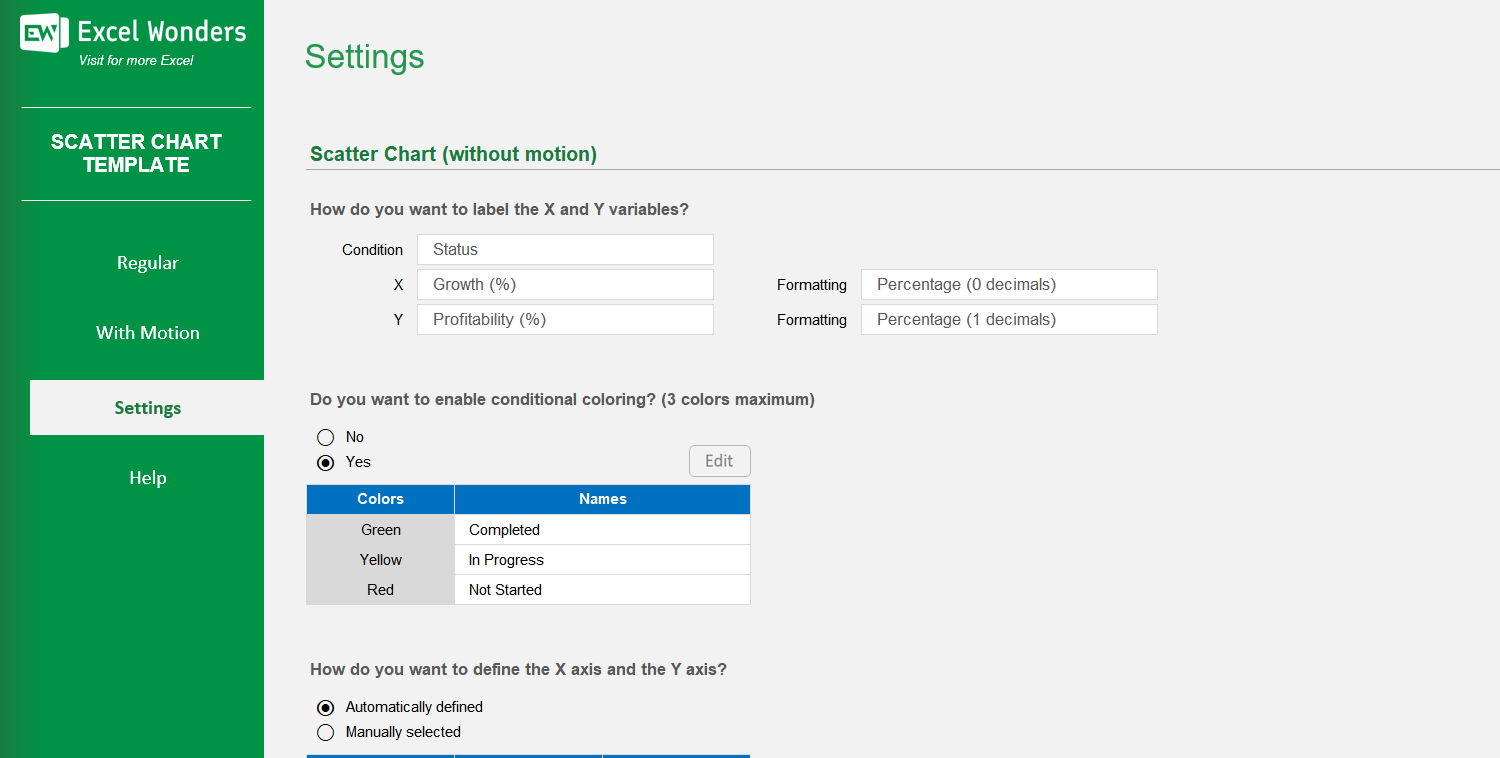Open the Regular scatter chart page
This screenshot has width=1500, height=758.
coord(147,262)
